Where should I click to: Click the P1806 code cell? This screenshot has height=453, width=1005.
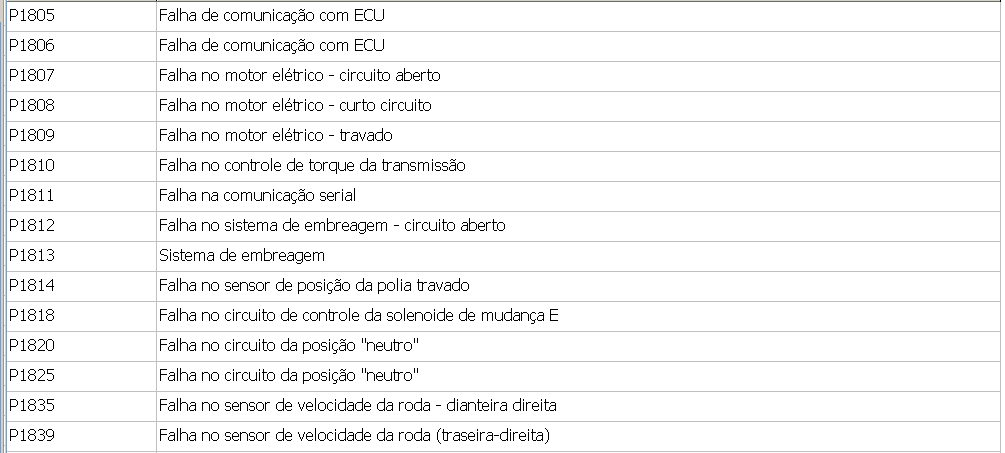pyautogui.click(x=31, y=45)
